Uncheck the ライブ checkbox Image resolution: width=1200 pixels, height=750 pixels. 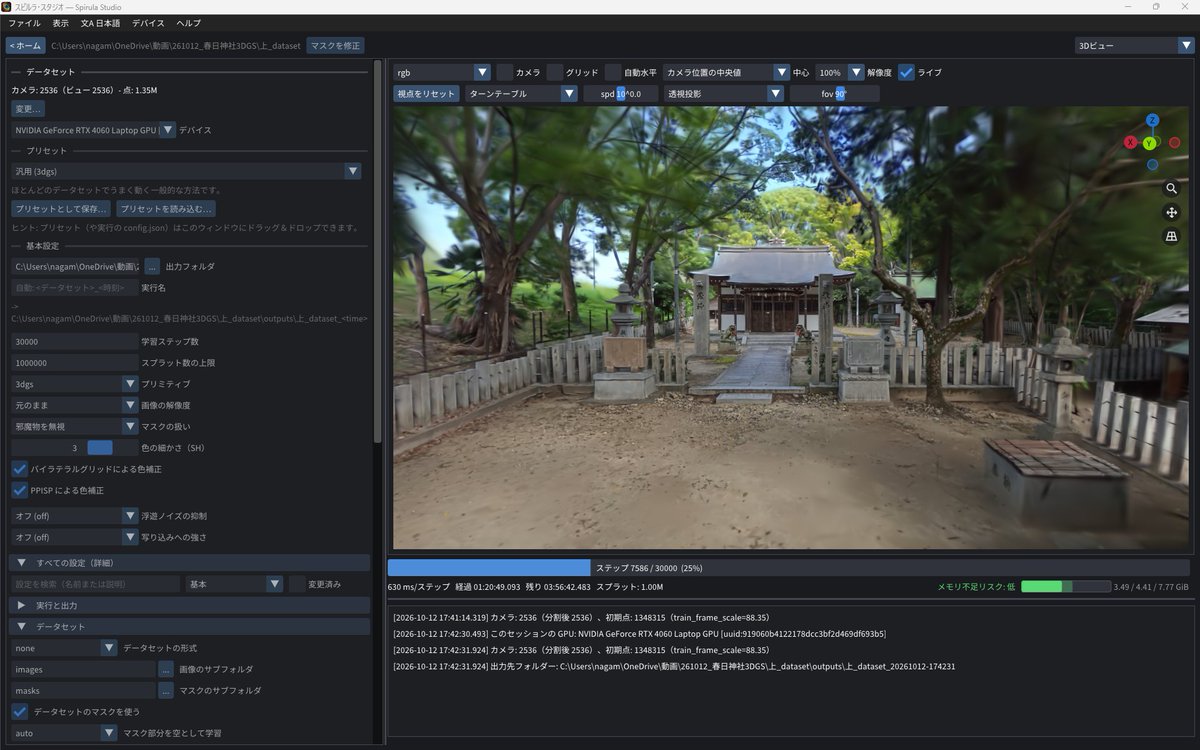coord(906,72)
